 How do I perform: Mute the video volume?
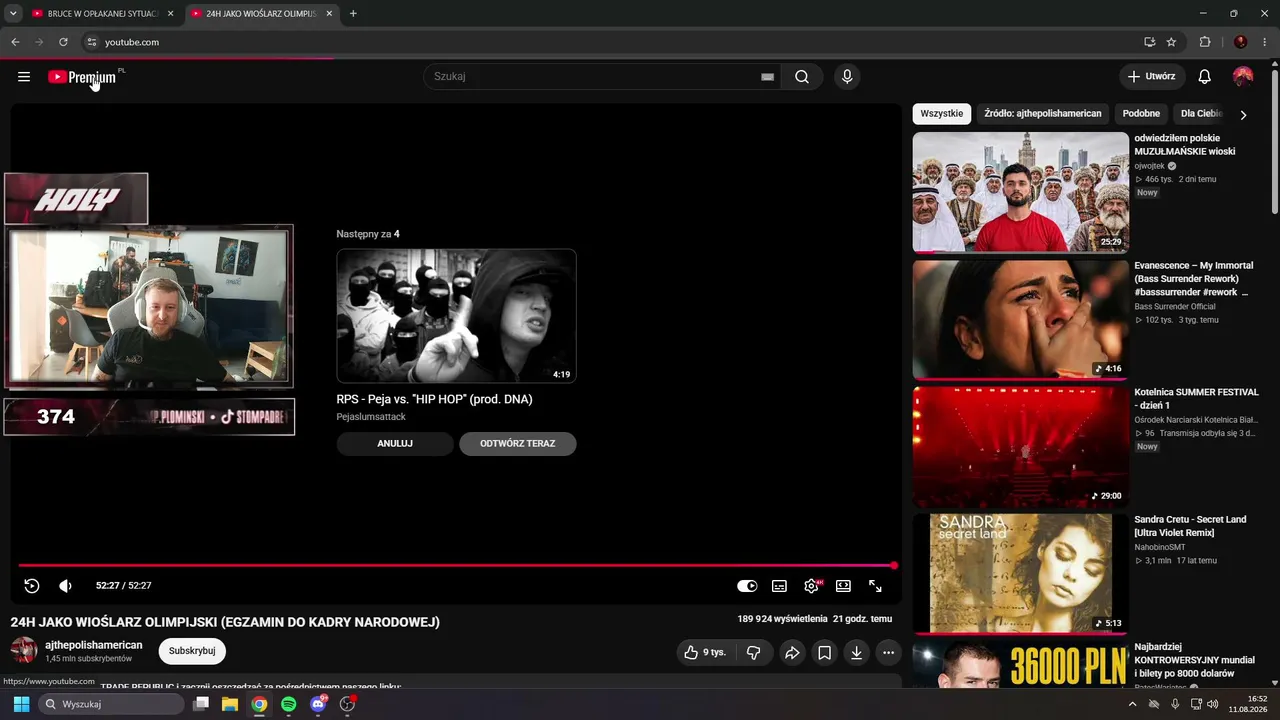[65, 586]
